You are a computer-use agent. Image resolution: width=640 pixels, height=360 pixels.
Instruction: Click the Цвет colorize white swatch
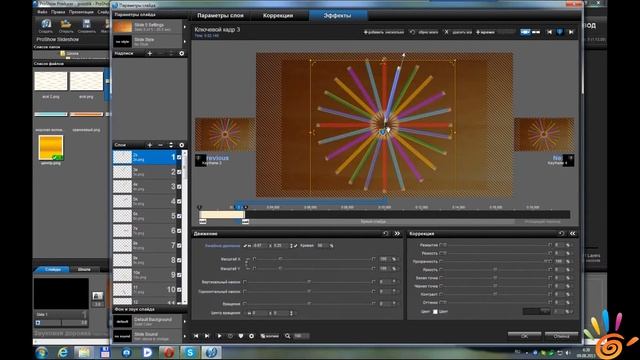tap(435, 311)
